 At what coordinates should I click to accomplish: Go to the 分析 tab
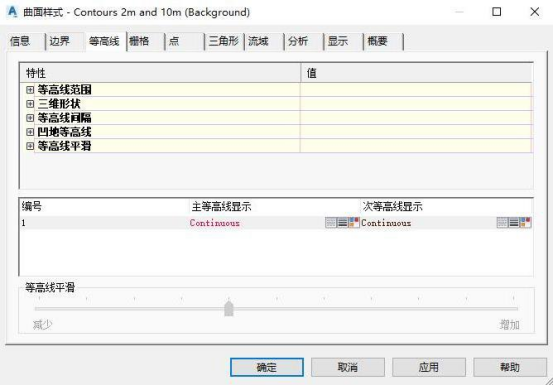[304, 41]
